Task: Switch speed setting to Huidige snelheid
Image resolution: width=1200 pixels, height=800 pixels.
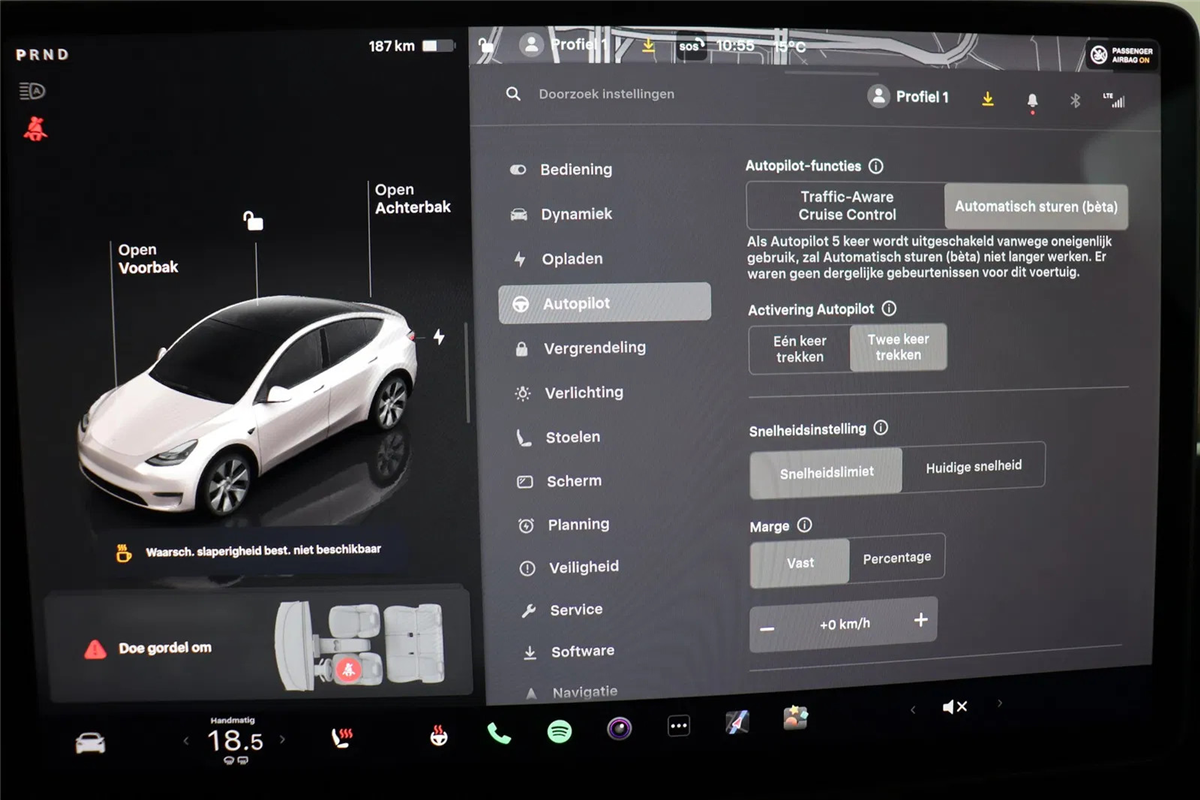Action: 973,467
